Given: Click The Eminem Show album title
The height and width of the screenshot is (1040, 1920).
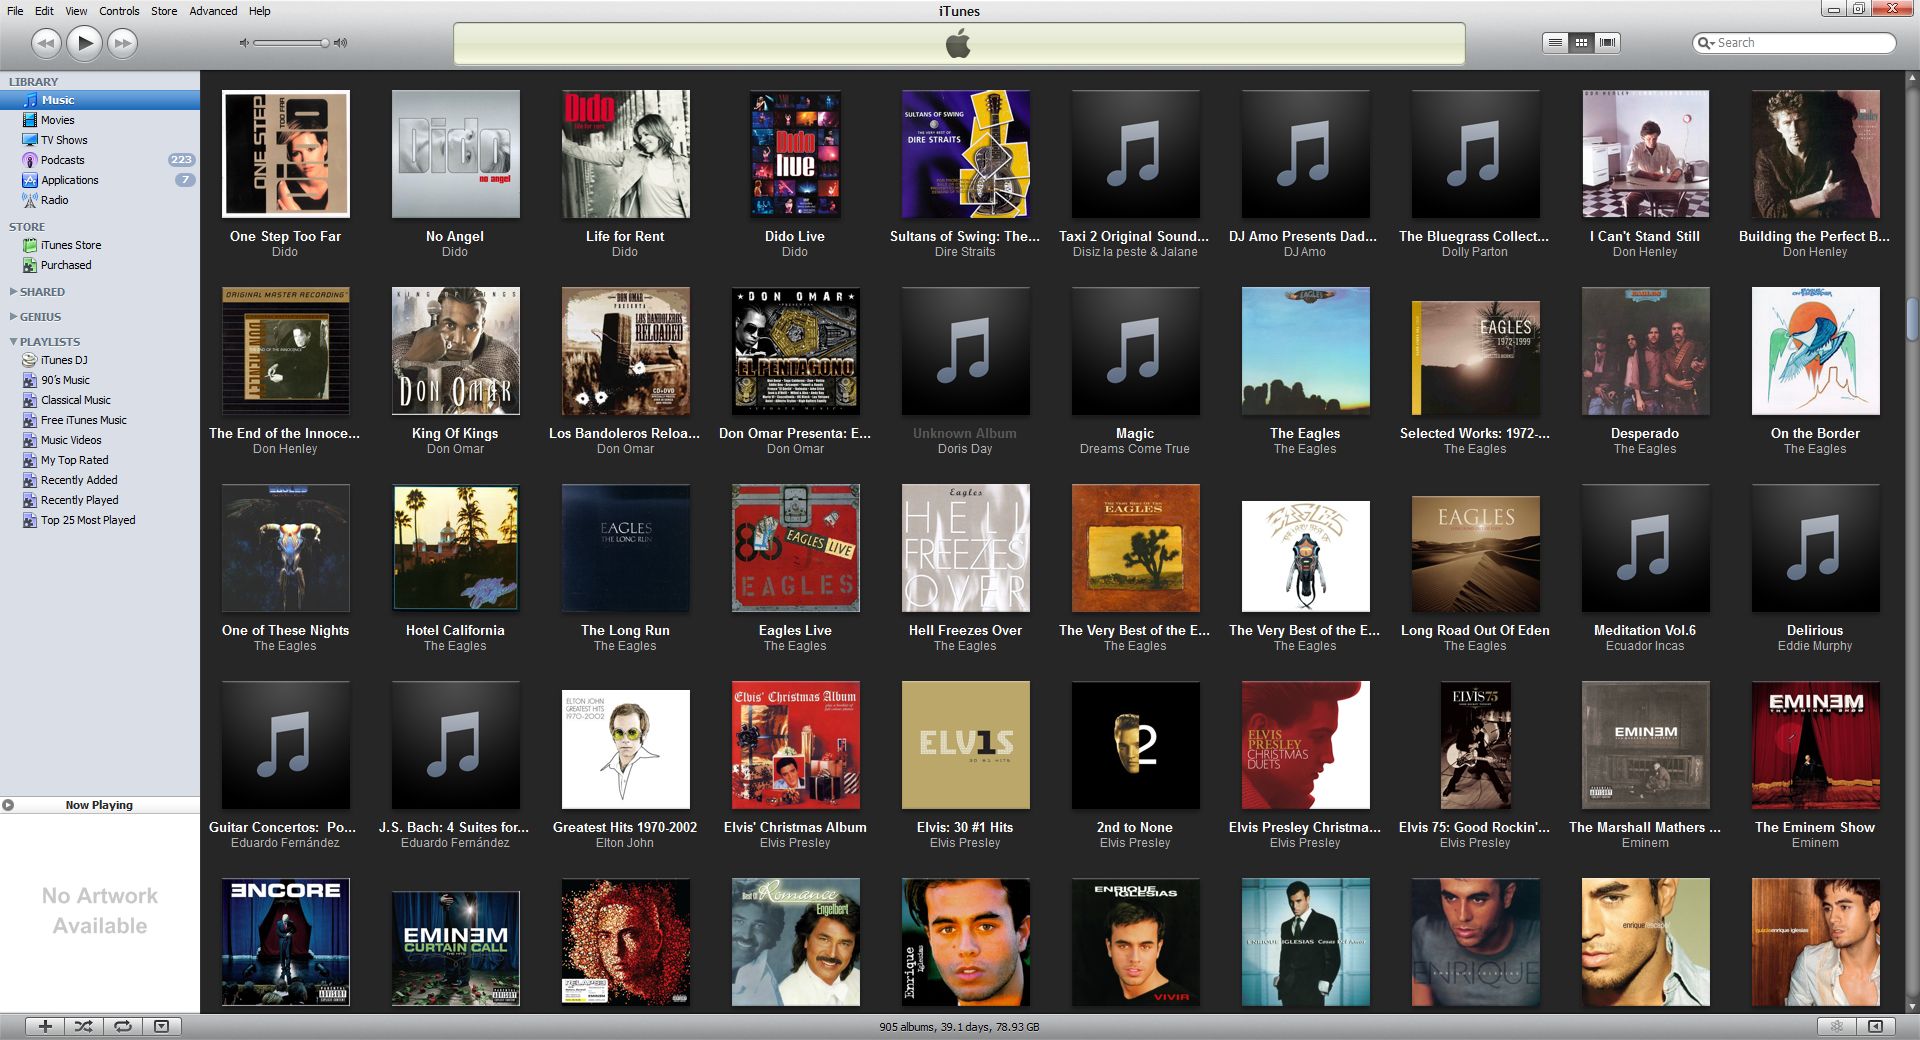Looking at the screenshot, I should coord(1815,827).
